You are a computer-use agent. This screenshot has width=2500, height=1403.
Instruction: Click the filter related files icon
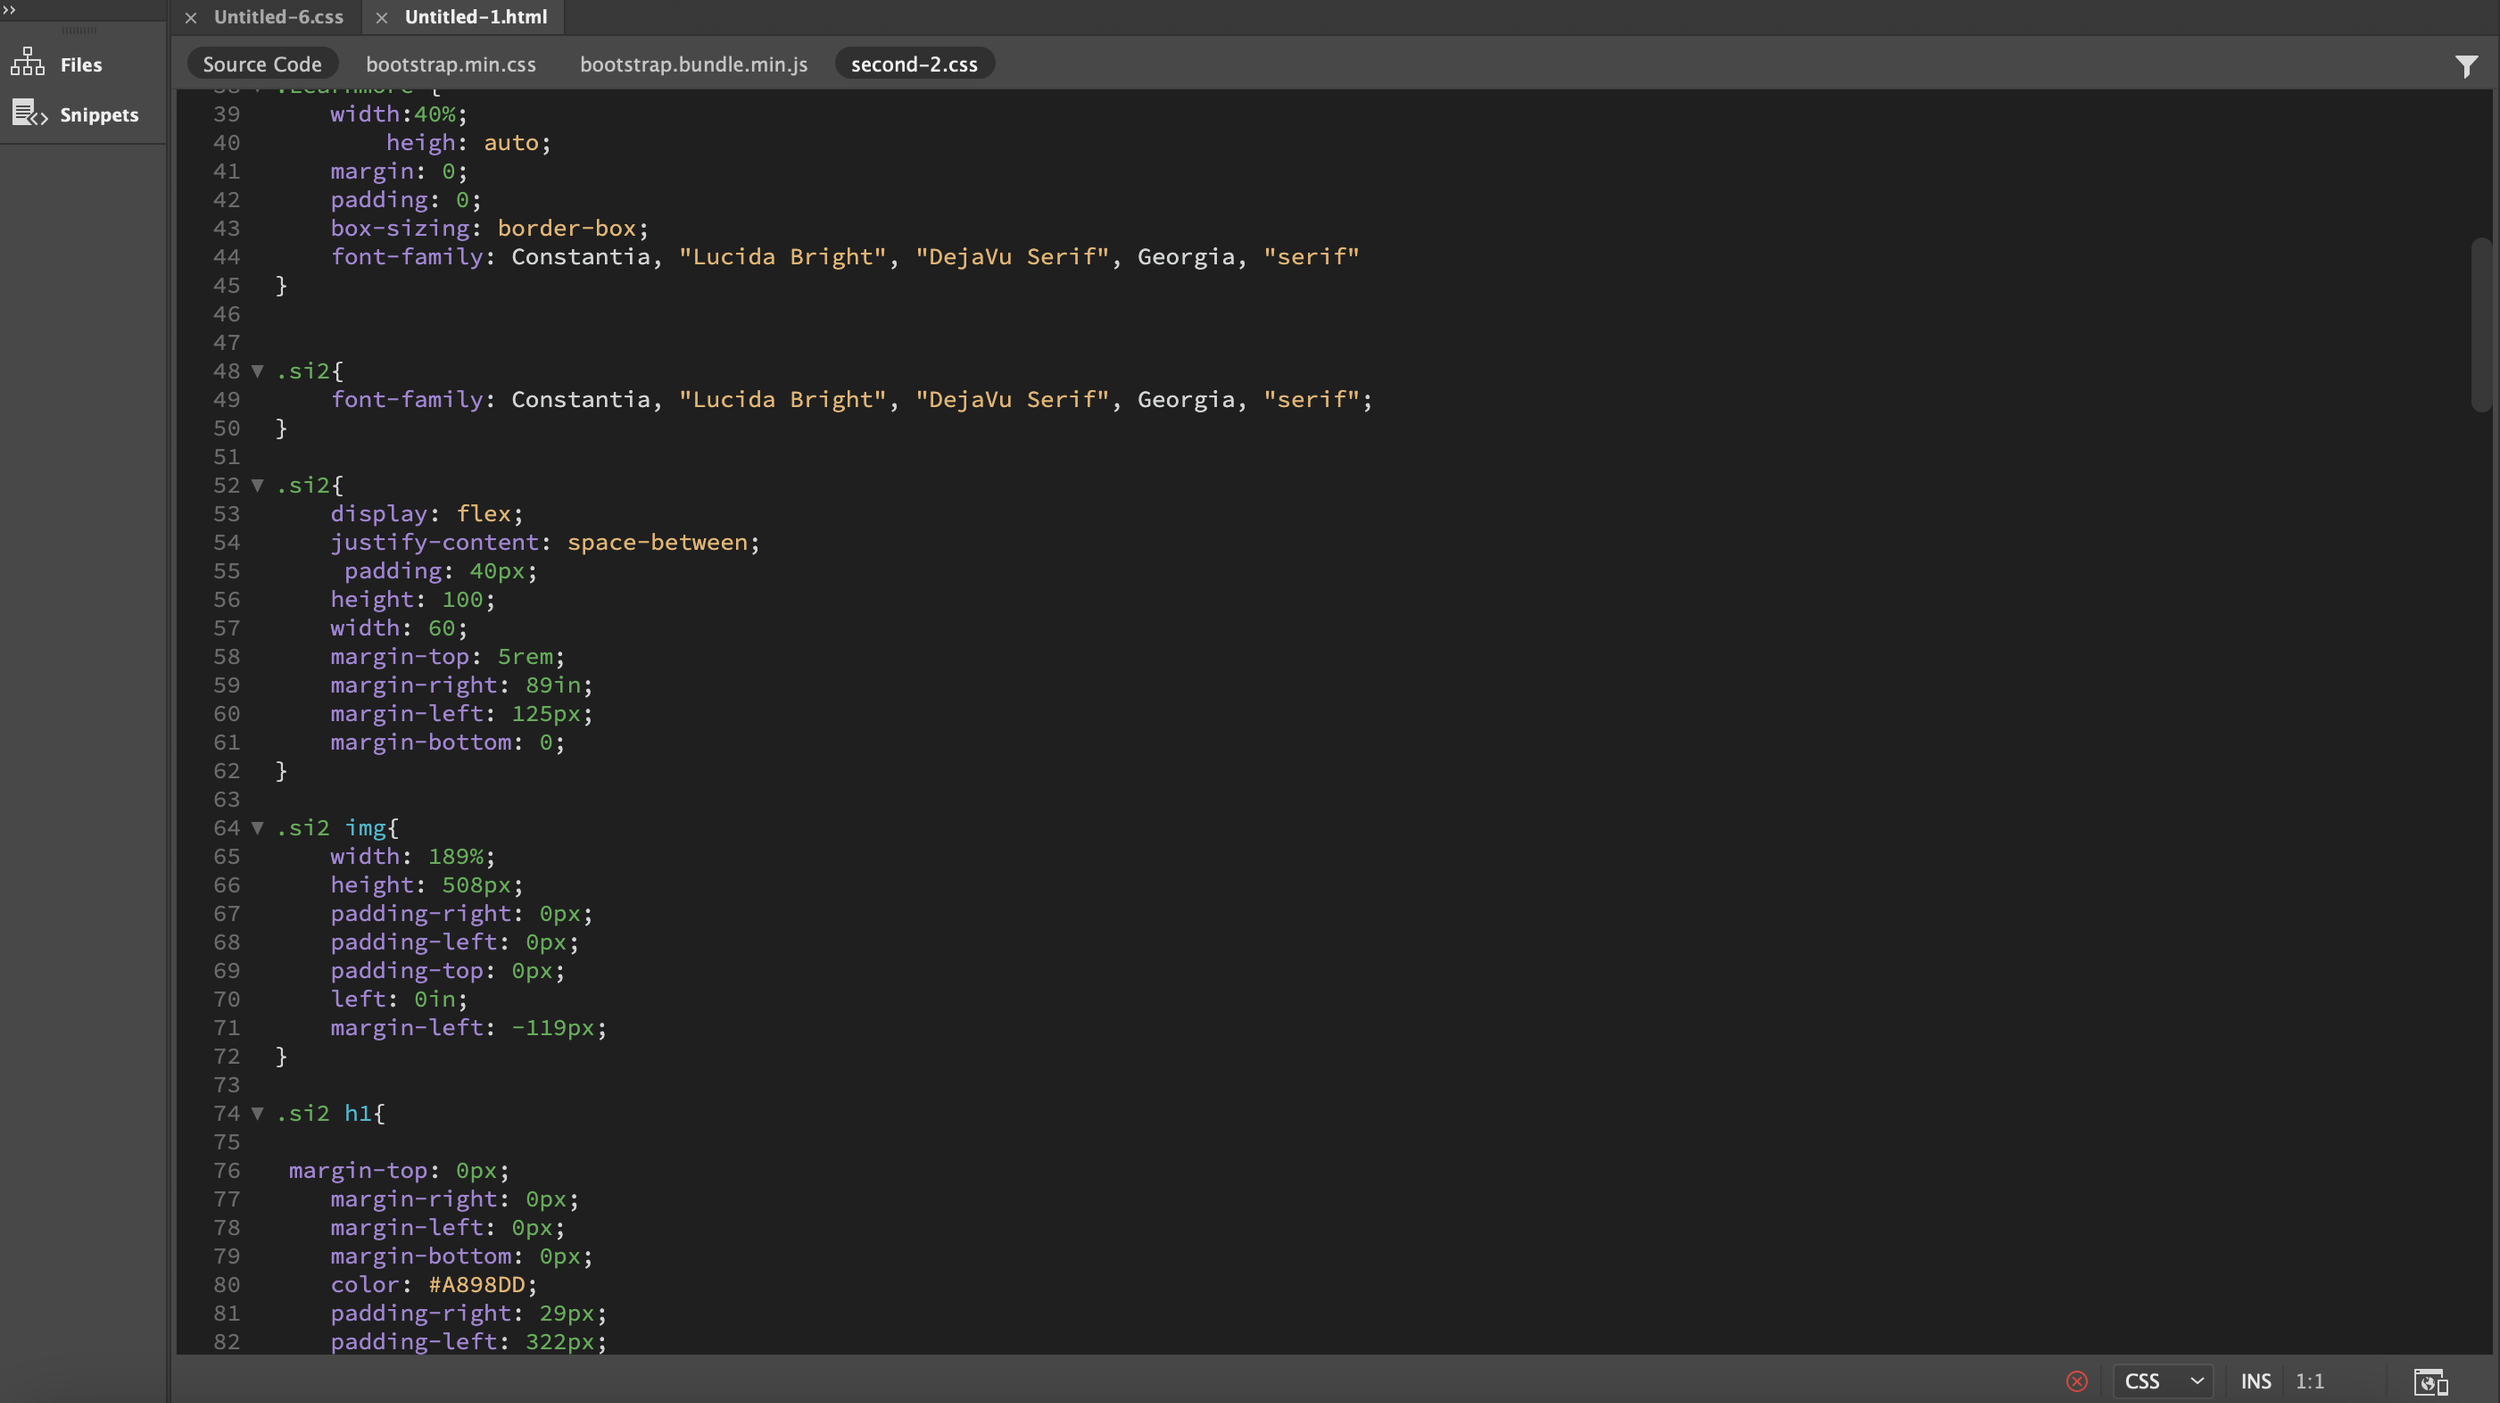click(x=2466, y=66)
